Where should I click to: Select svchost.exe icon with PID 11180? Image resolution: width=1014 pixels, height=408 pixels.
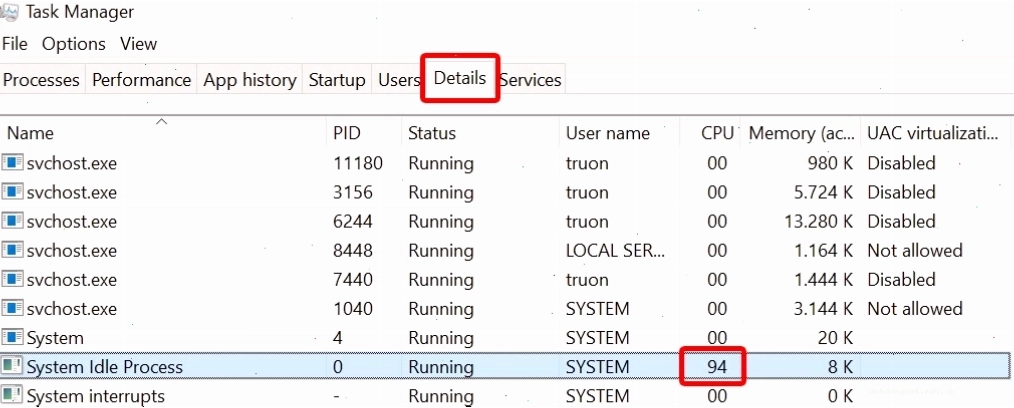pyautogui.click(x=13, y=163)
